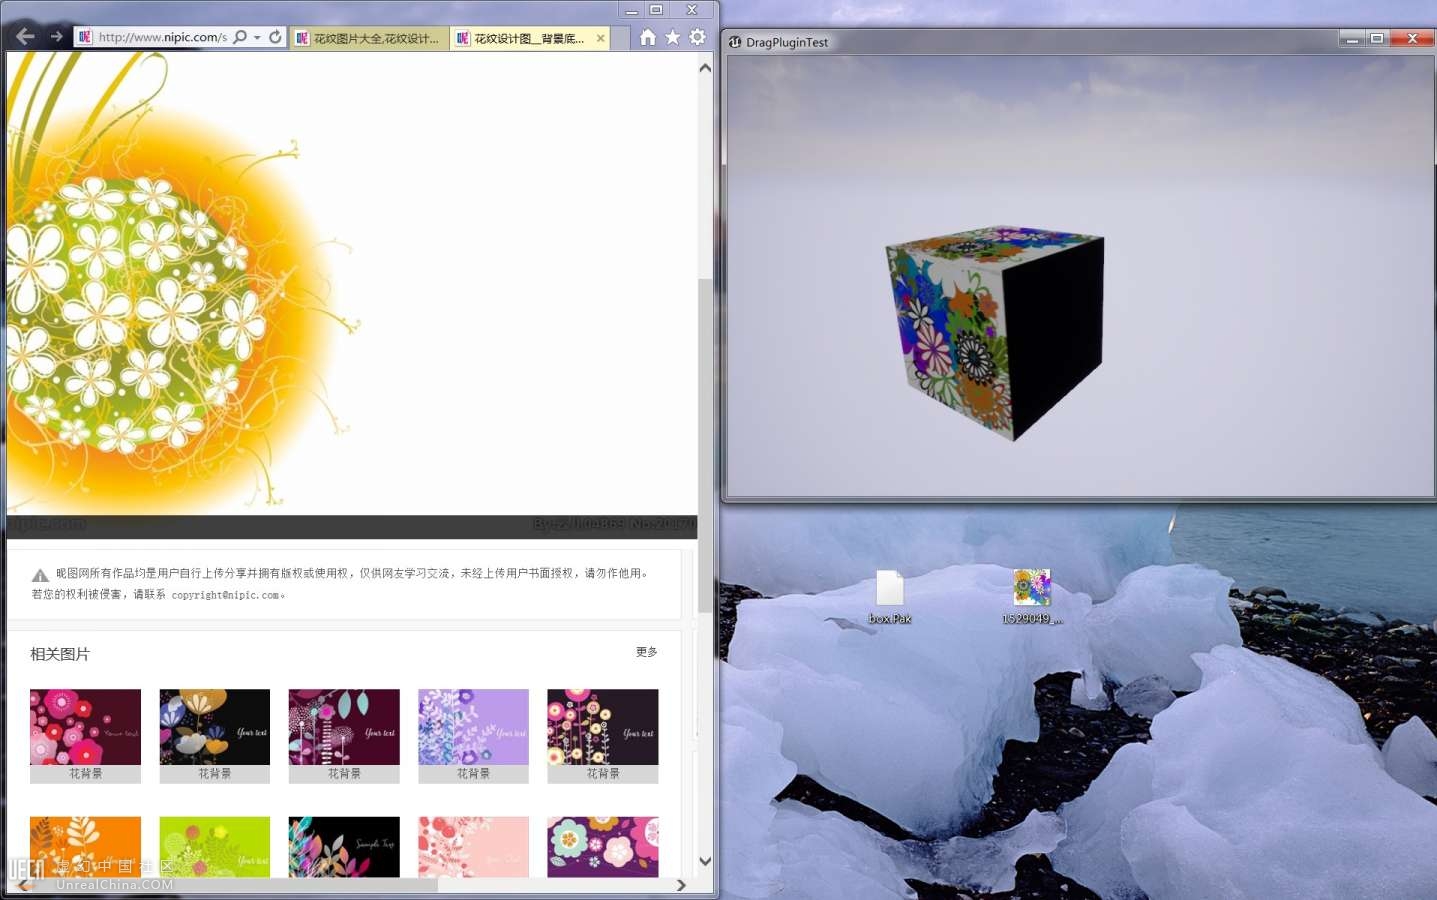Close the 花纹设计图 tab
The height and width of the screenshot is (900, 1437).
(600, 38)
